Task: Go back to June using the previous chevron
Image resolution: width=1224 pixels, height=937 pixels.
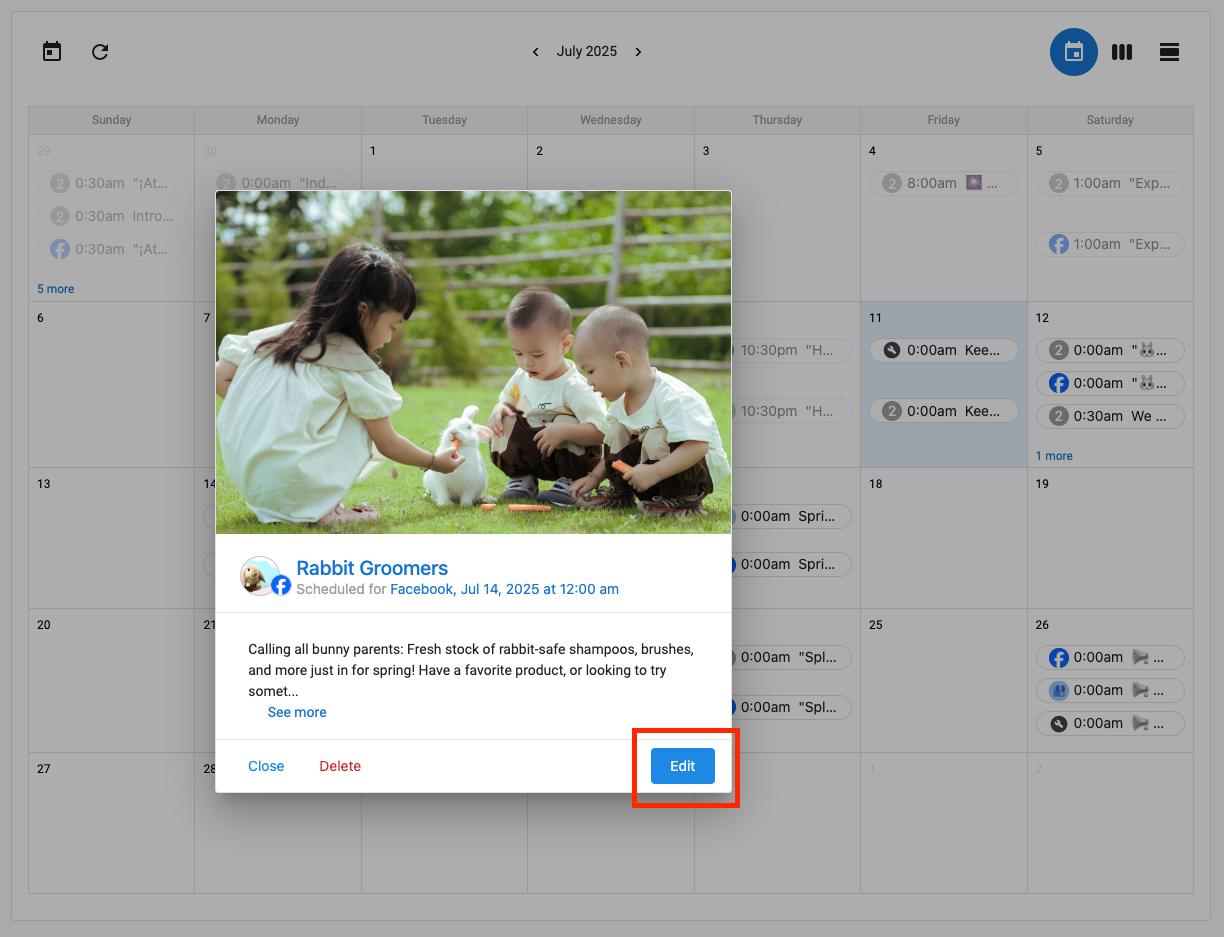Action: tap(535, 51)
